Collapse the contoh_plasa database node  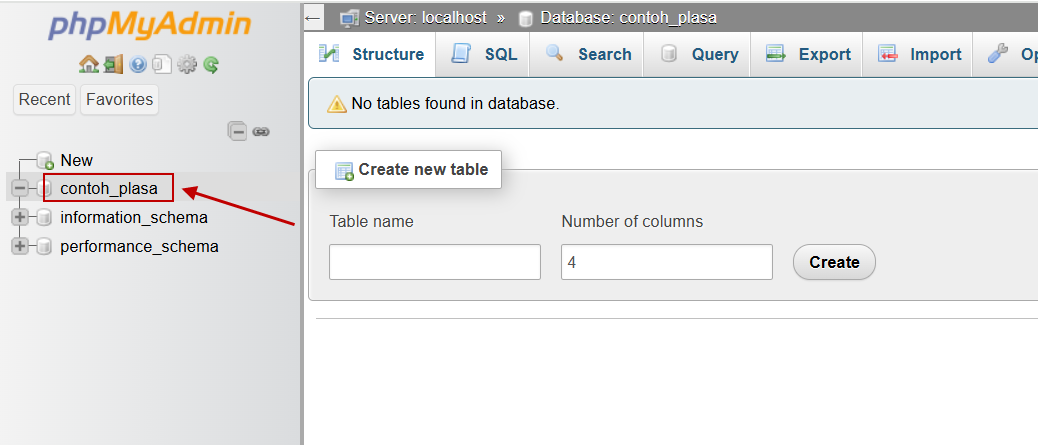[20, 189]
